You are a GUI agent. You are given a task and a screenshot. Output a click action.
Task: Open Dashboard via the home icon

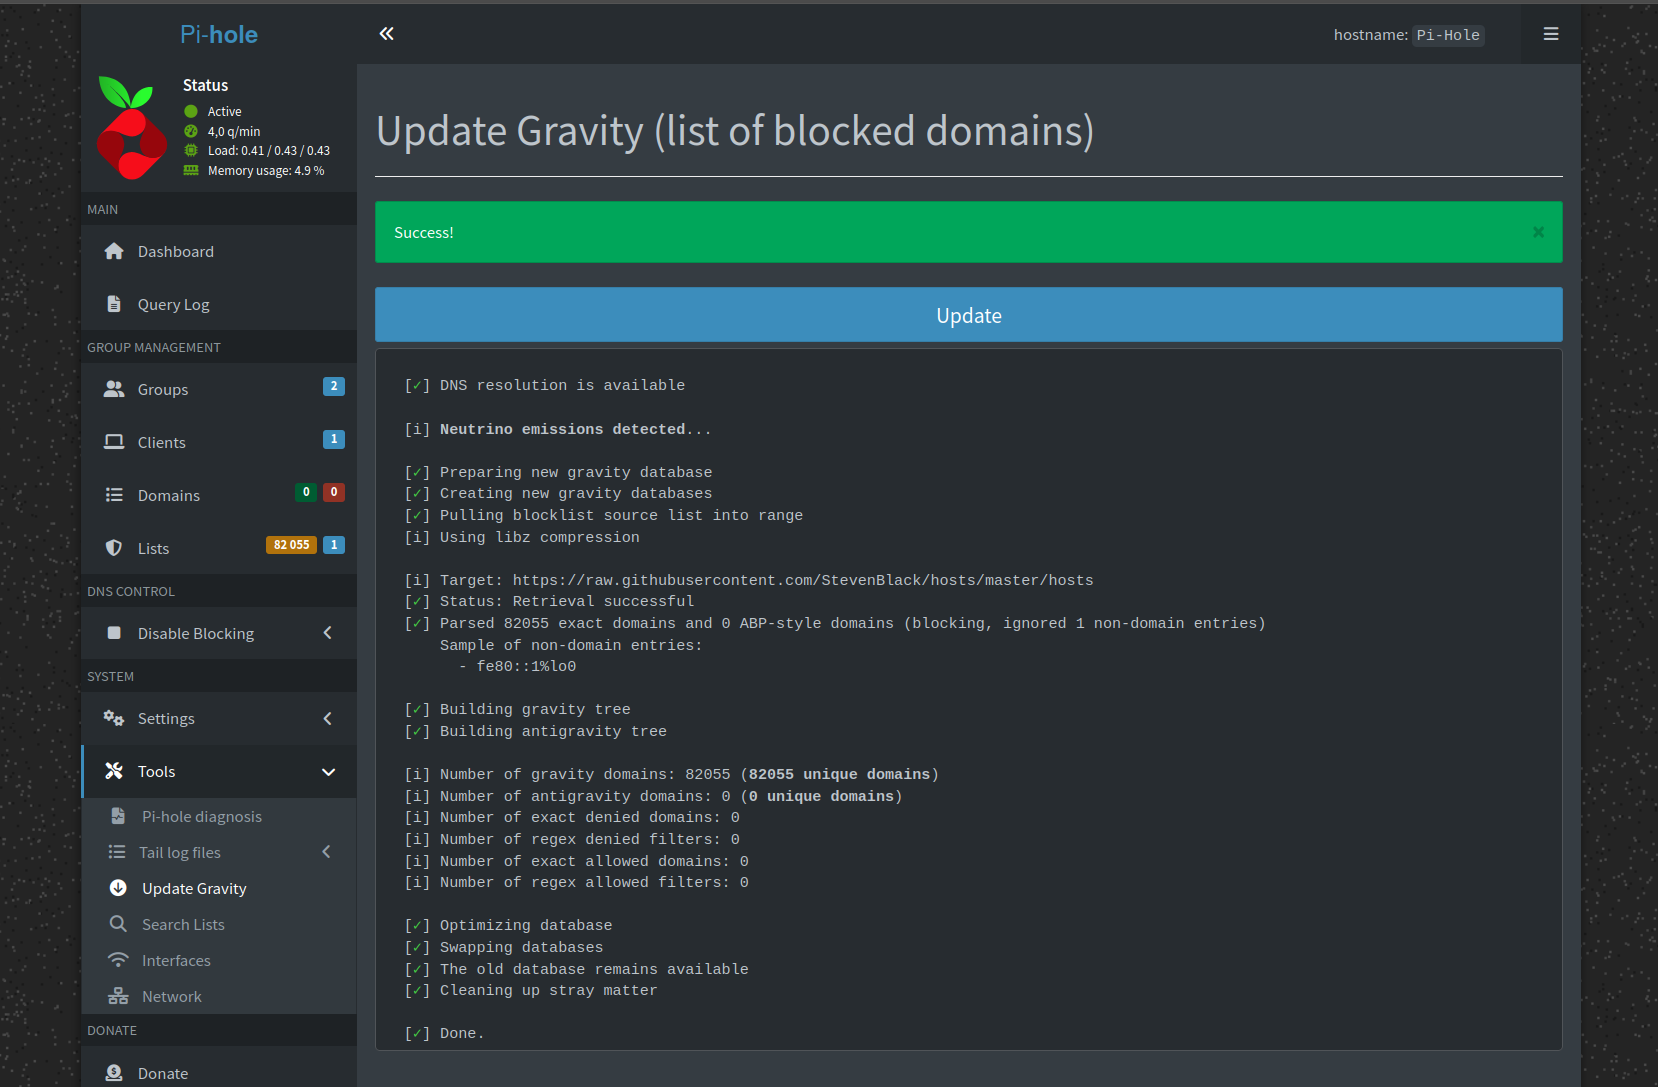coord(114,251)
